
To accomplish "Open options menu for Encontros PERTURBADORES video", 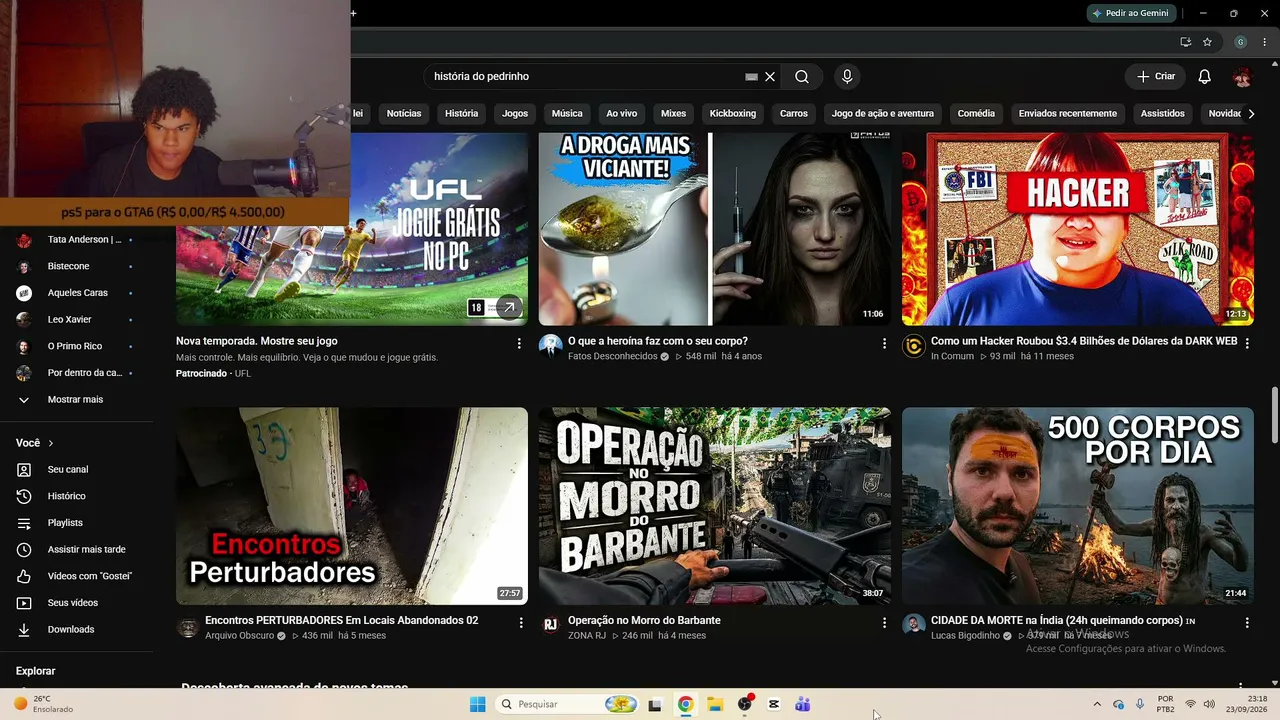I will tap(521, 622).
